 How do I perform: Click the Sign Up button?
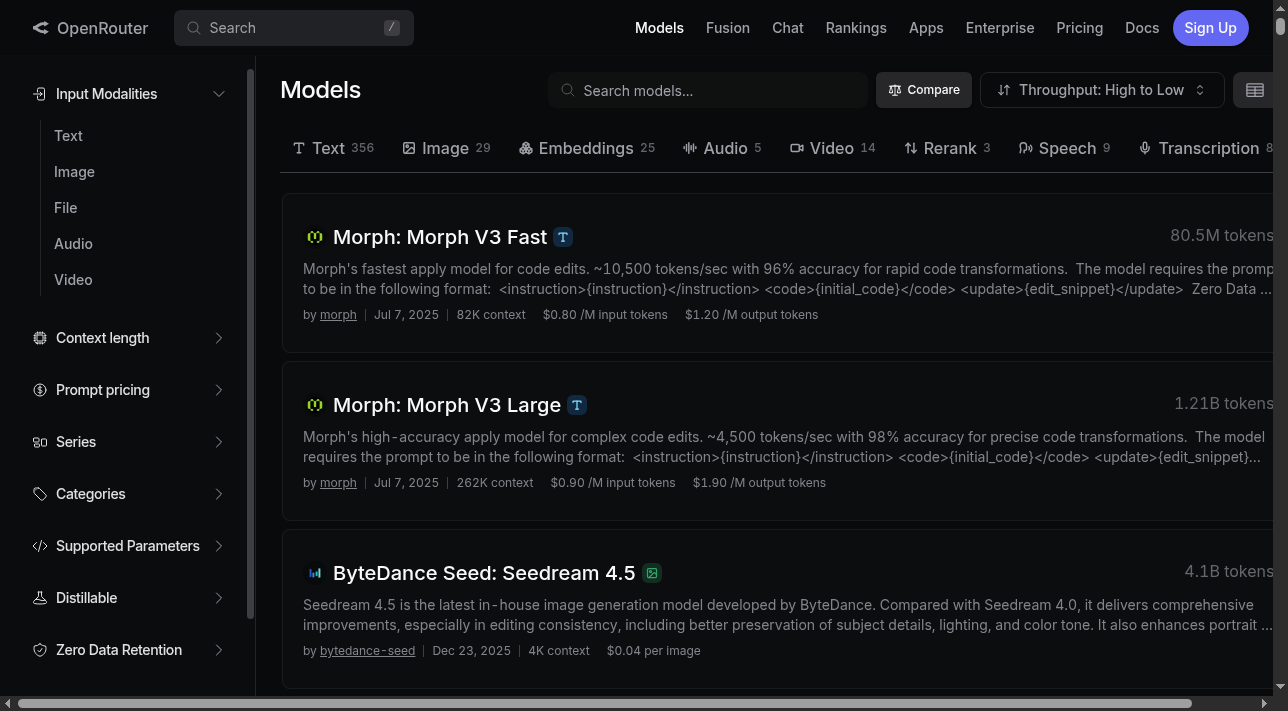[x=1211, y=28]
